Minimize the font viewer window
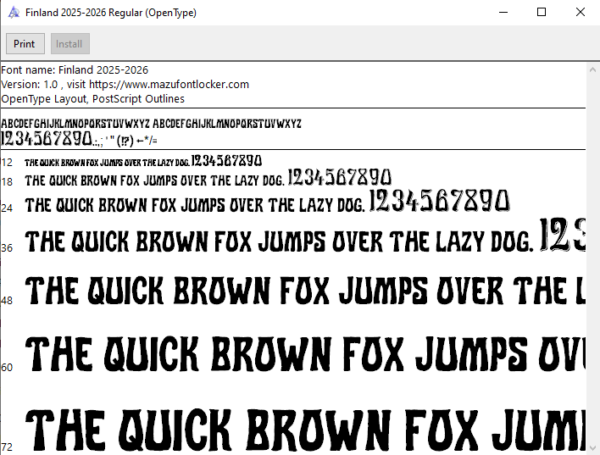Screen dimensions: 600x455 [504, 12]
